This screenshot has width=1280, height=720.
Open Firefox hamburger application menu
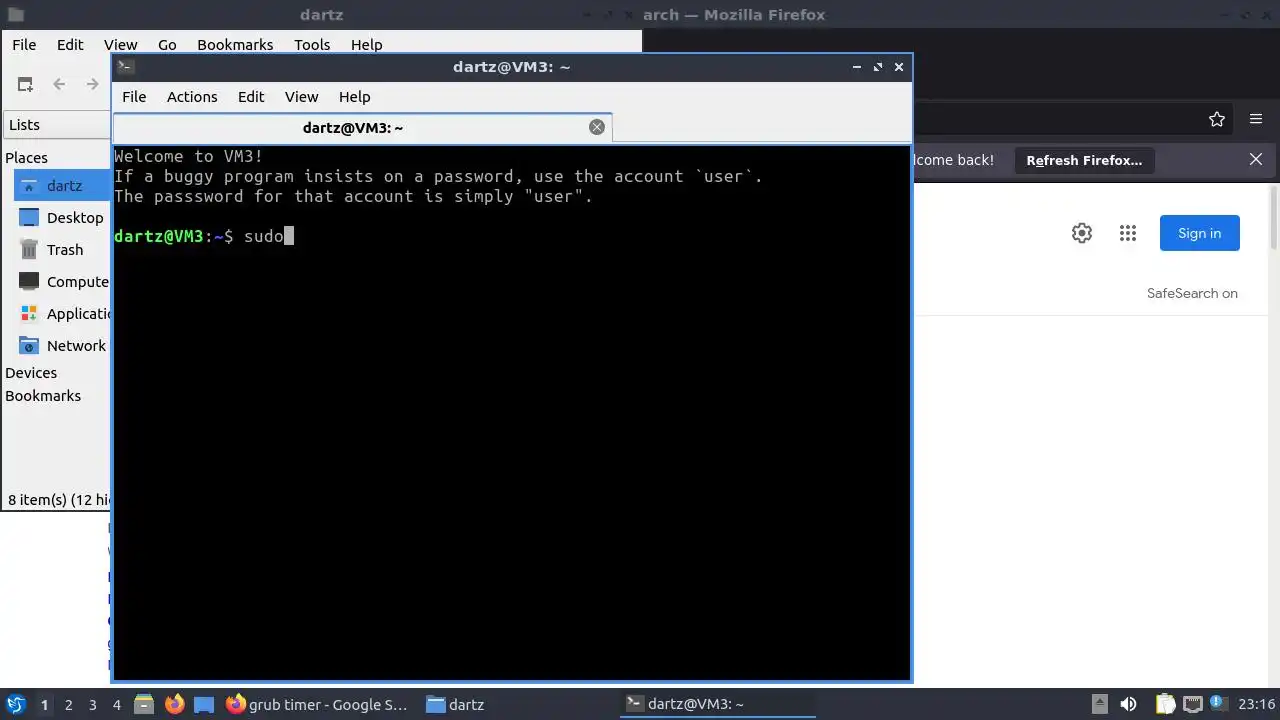(x=1256, y=119)
